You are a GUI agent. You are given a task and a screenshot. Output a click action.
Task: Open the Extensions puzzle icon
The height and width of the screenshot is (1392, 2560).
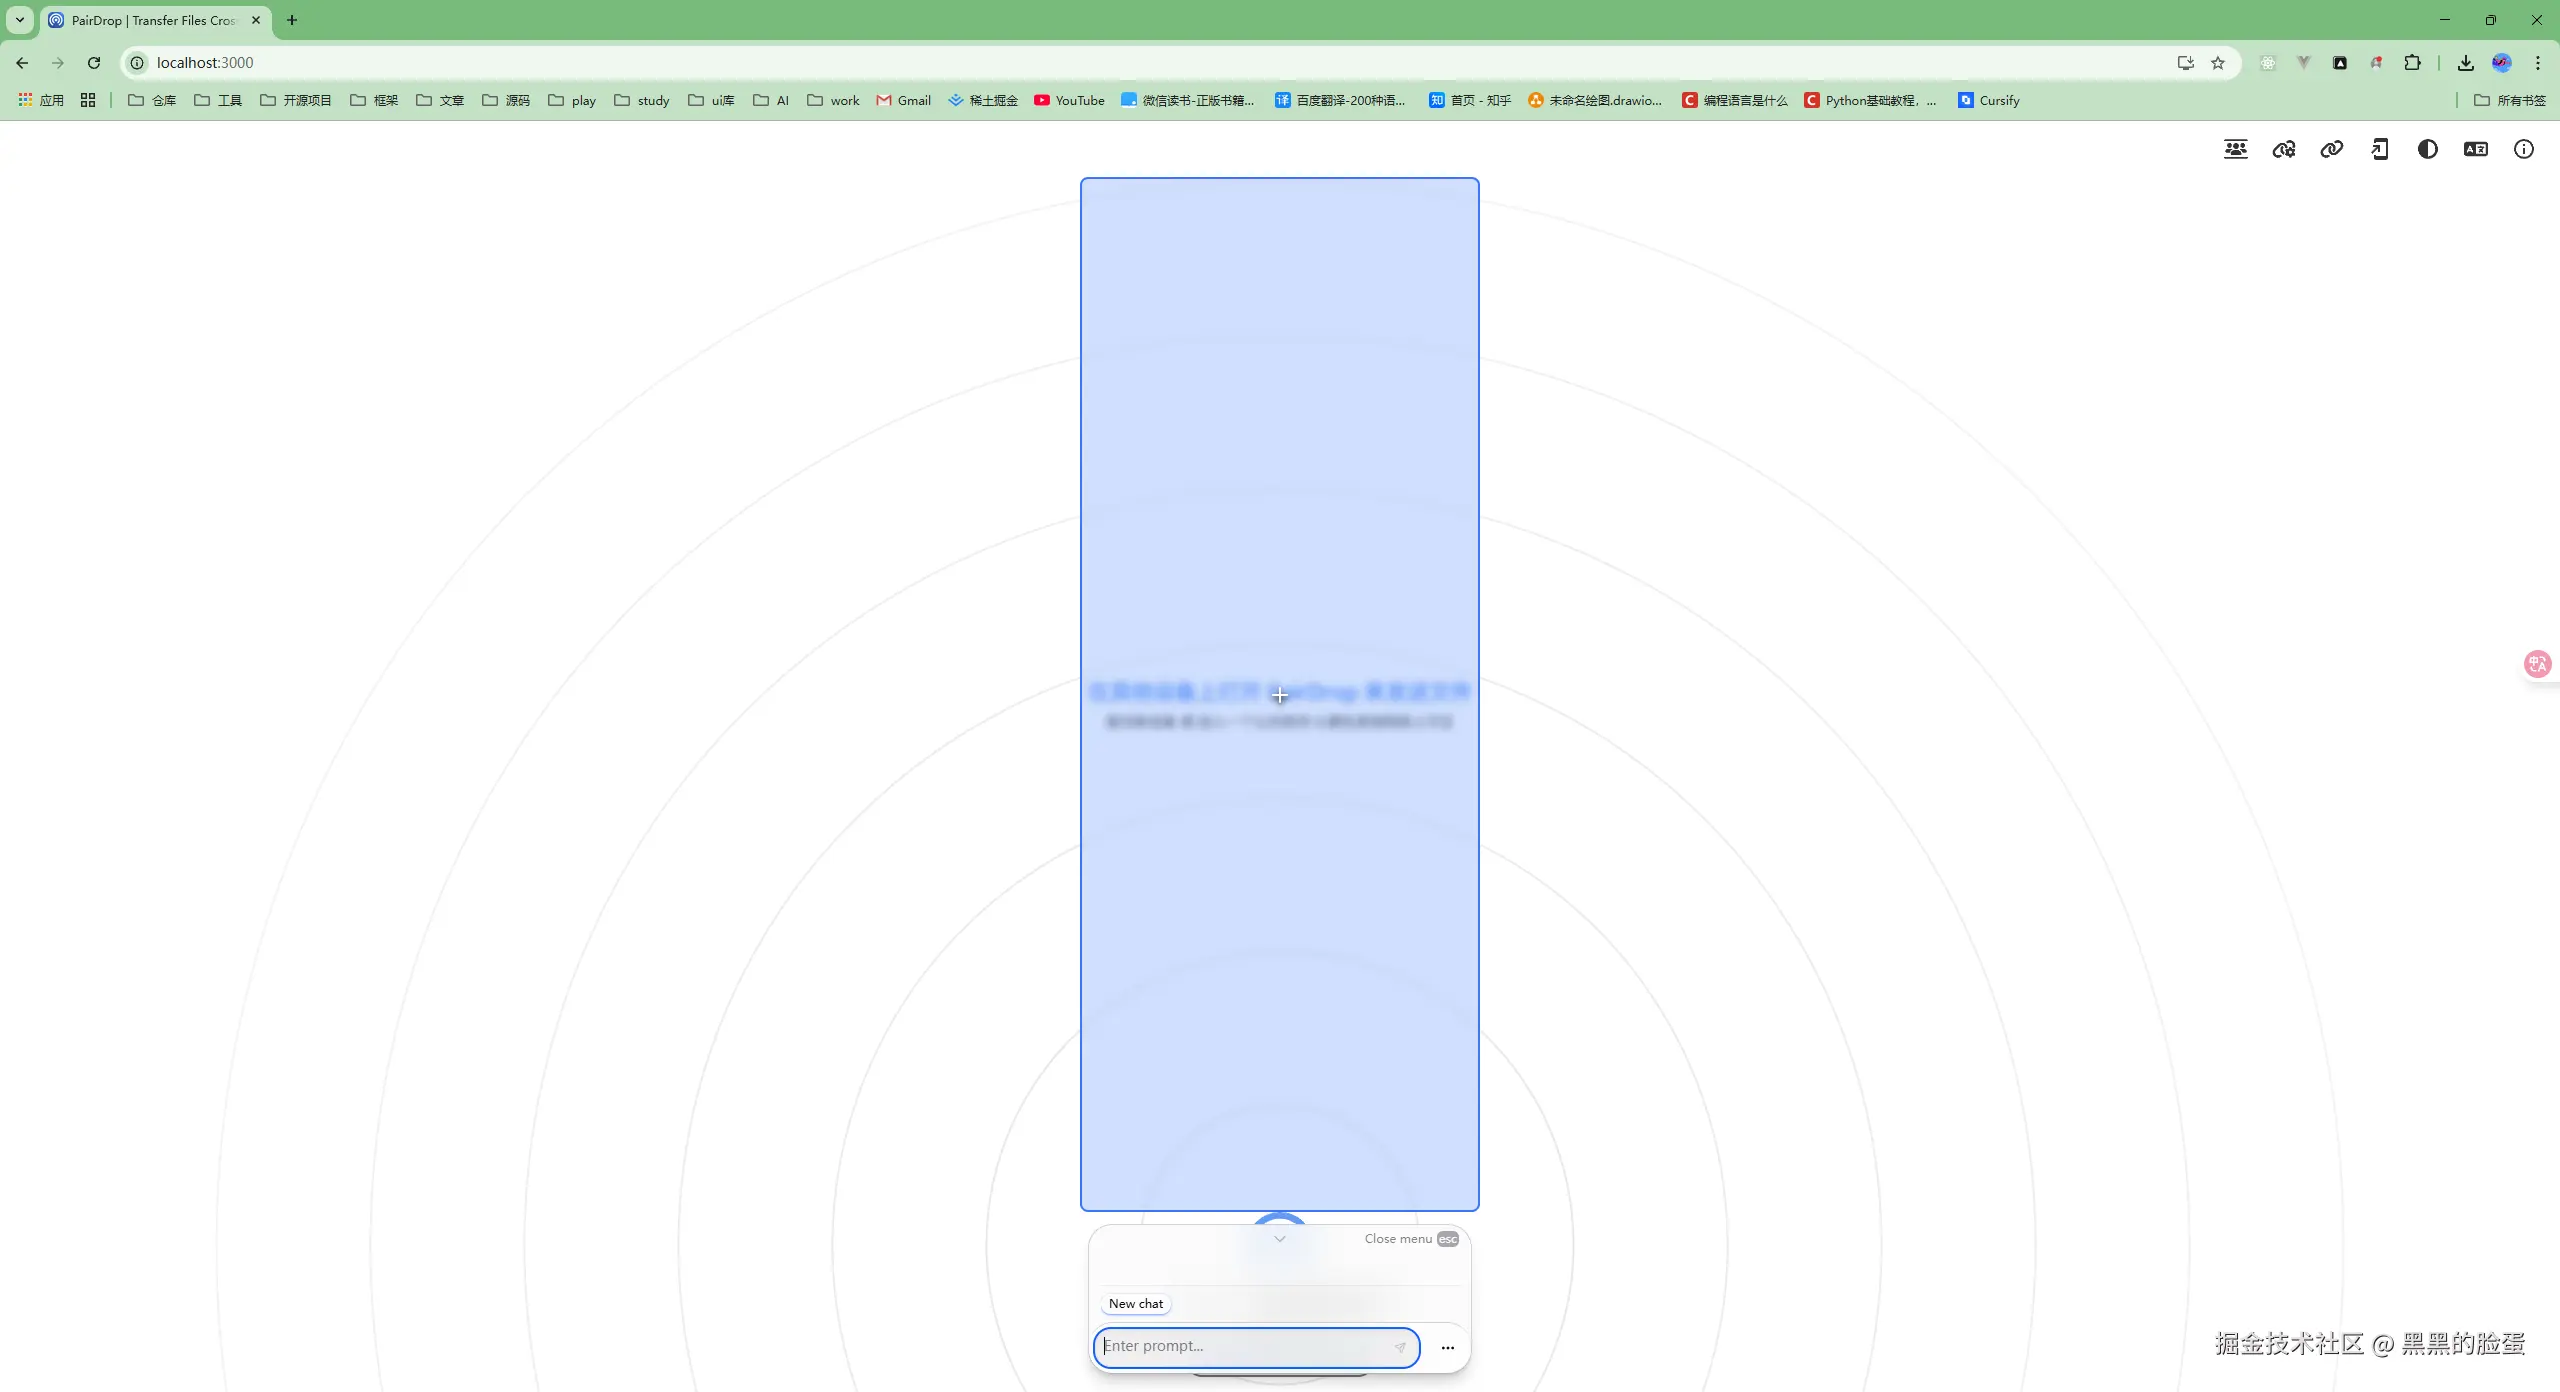tap(2412, 63)
